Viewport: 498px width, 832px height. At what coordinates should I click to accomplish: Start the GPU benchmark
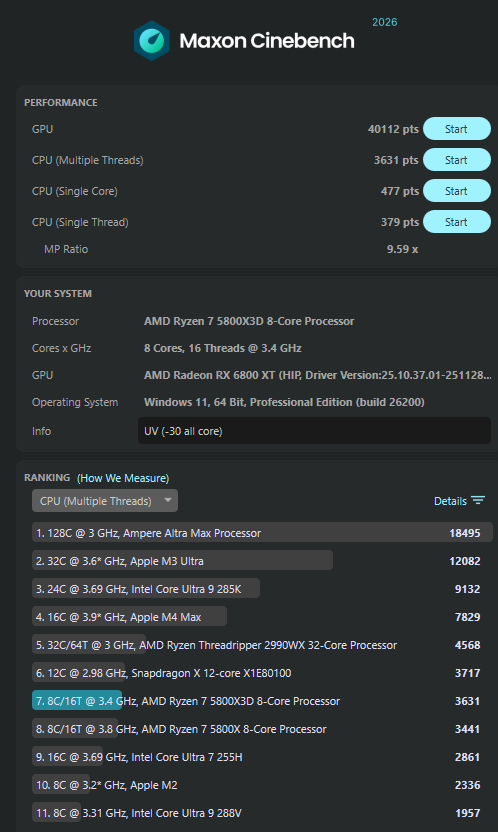coord(457,129)
